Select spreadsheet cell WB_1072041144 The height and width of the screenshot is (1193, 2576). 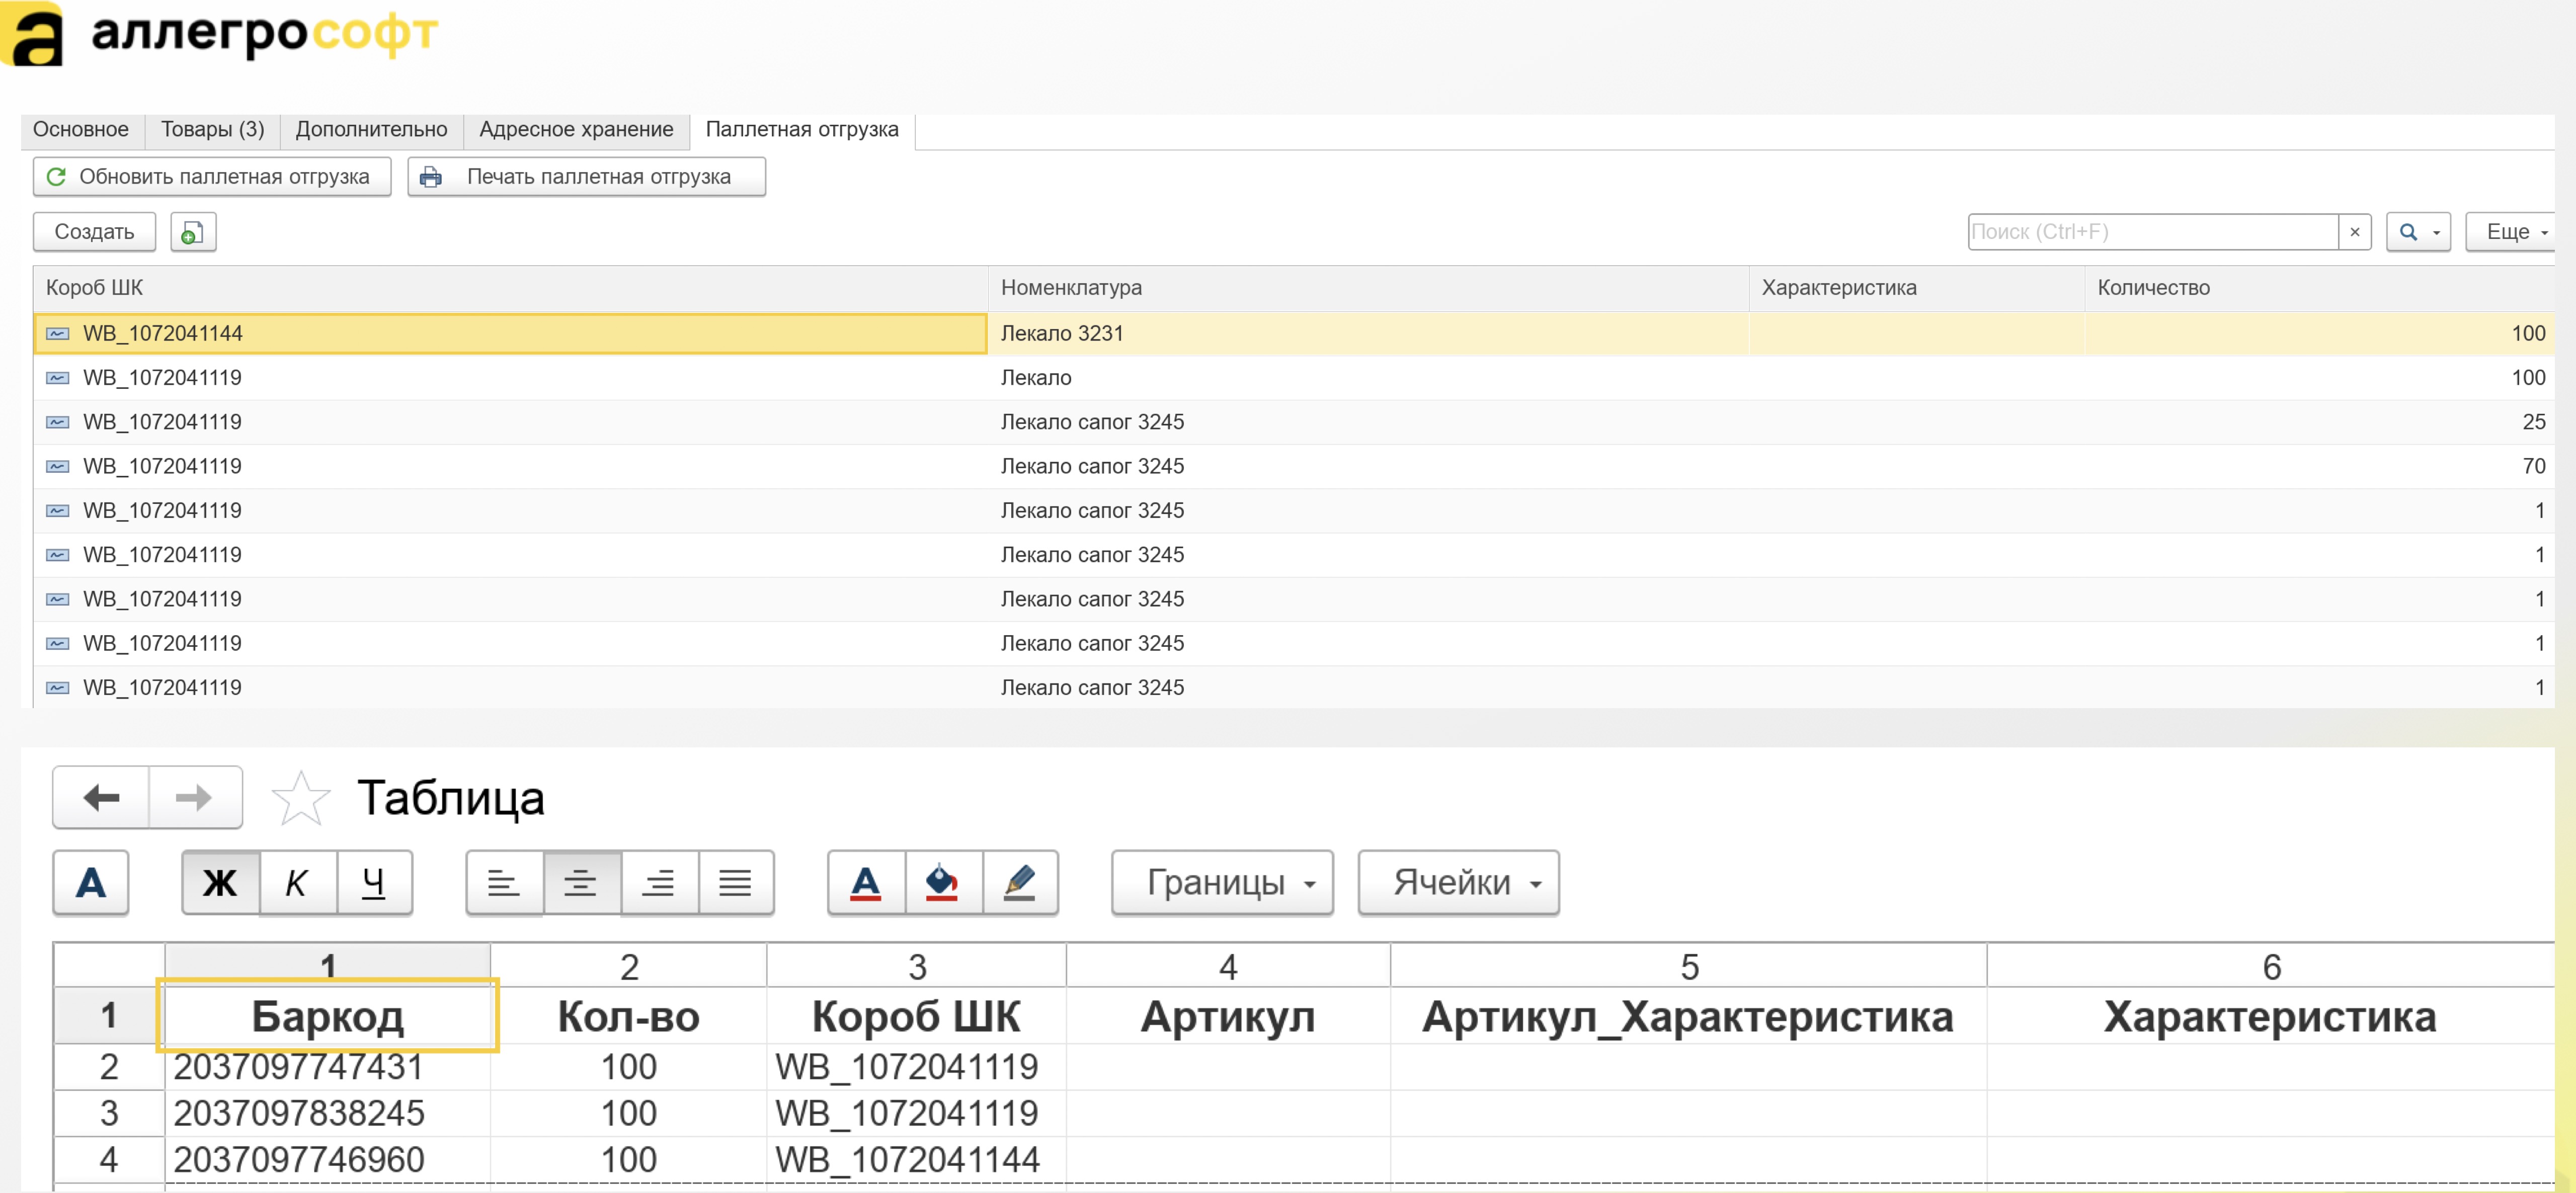point(916,1159)
